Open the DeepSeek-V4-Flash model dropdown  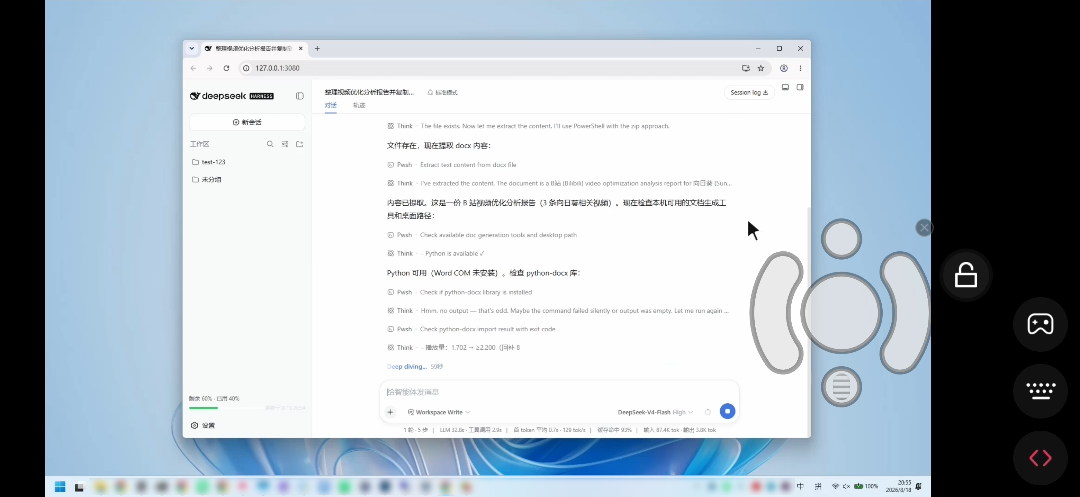coord(655,412)
